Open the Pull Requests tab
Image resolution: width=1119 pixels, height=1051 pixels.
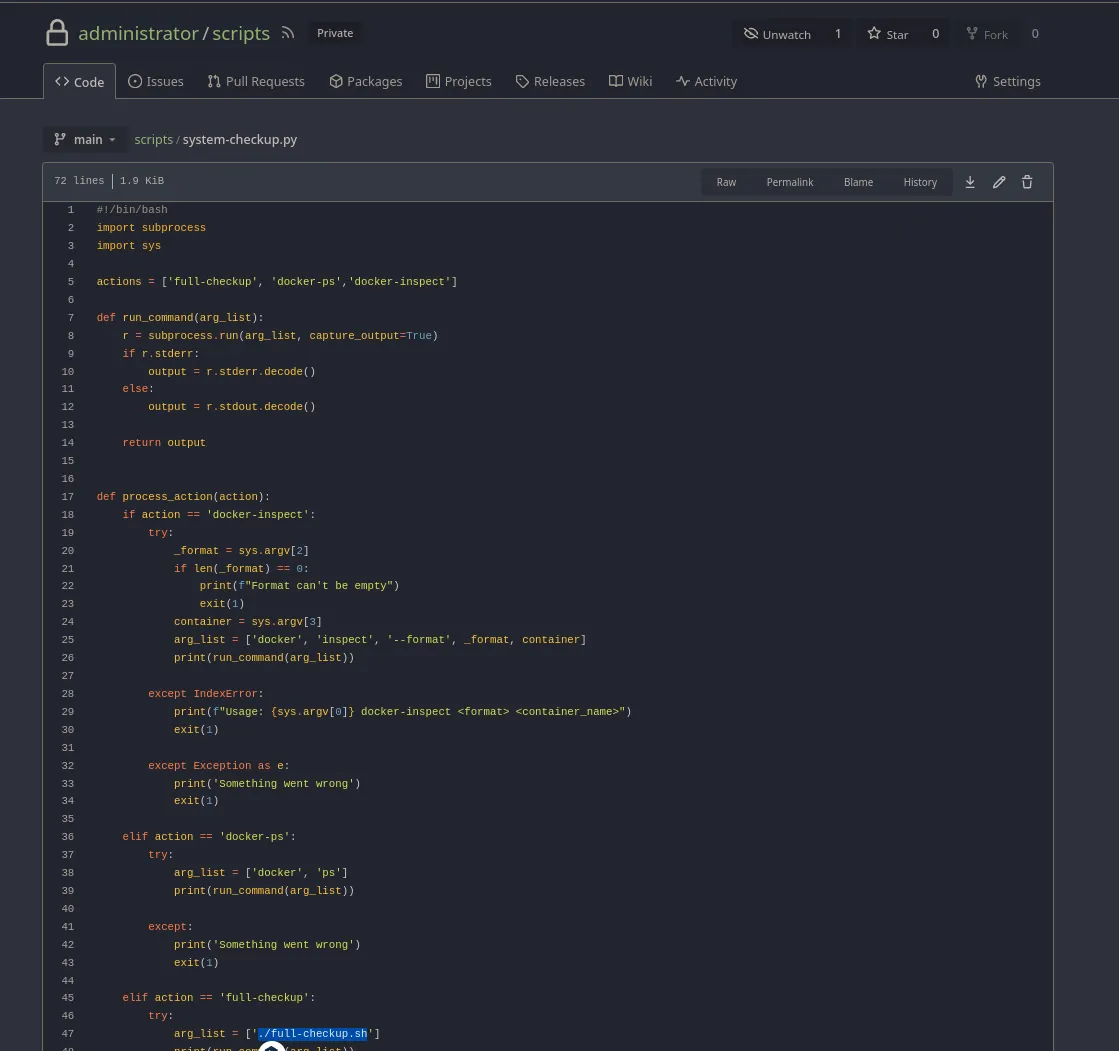(x=255, y=81)
